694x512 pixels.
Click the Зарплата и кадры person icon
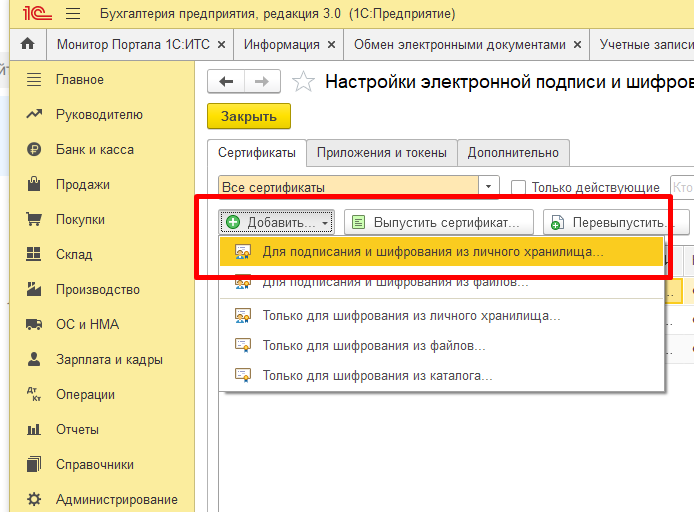tap(34, 359)
